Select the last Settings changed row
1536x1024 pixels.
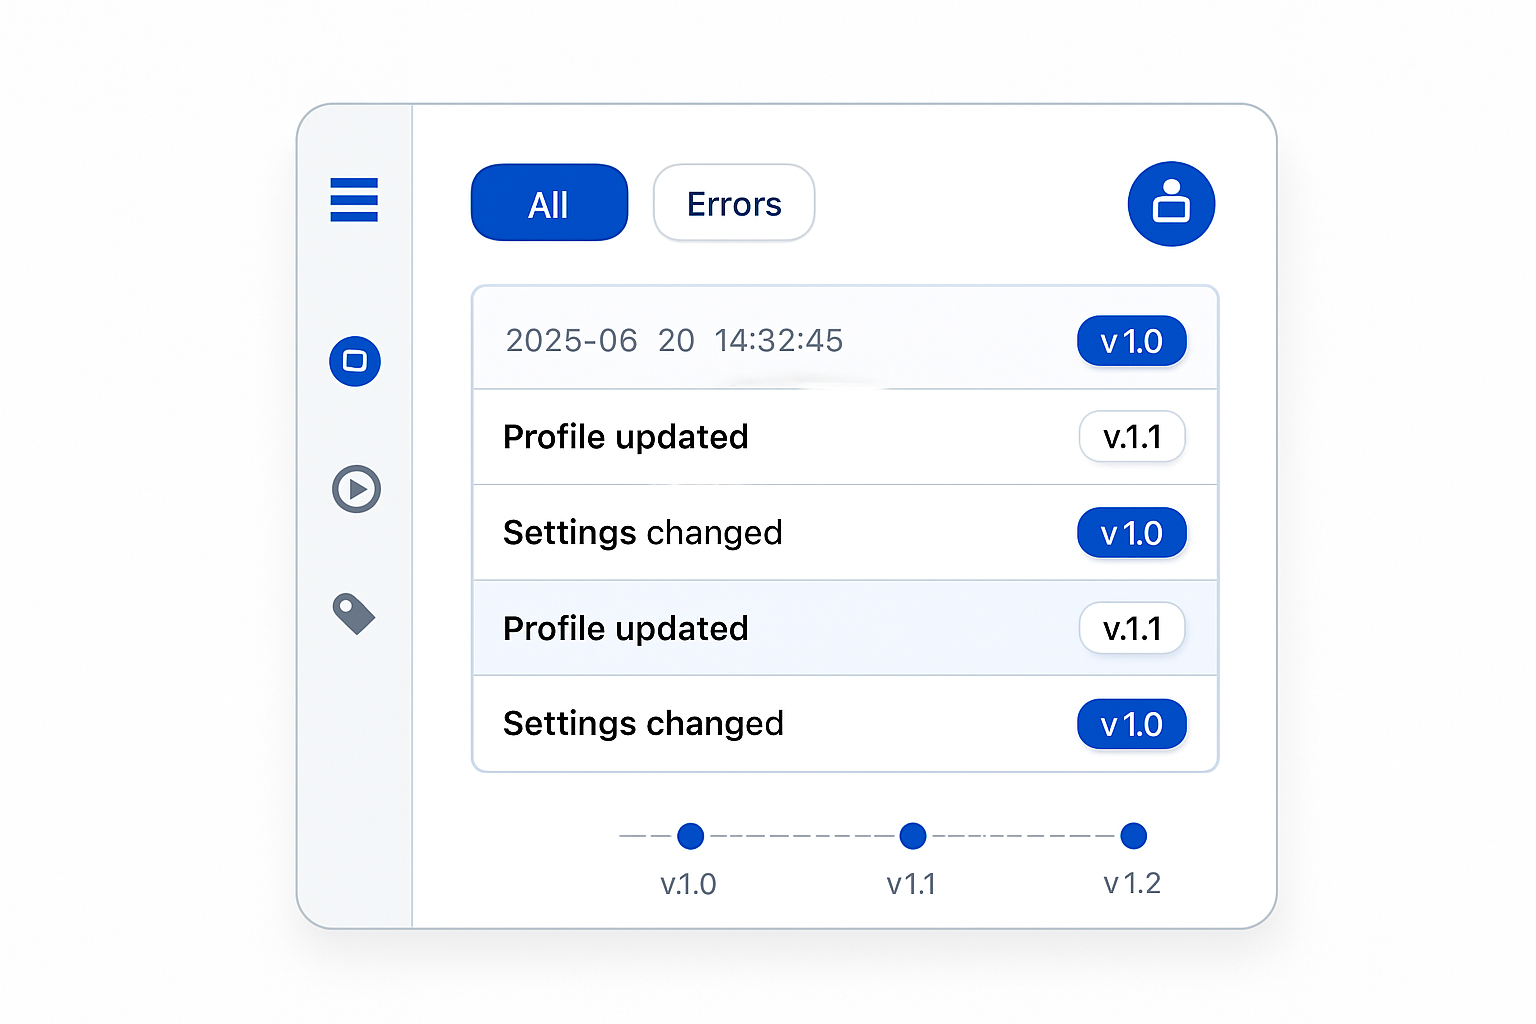pyautogui.click(x=845, y=724)
